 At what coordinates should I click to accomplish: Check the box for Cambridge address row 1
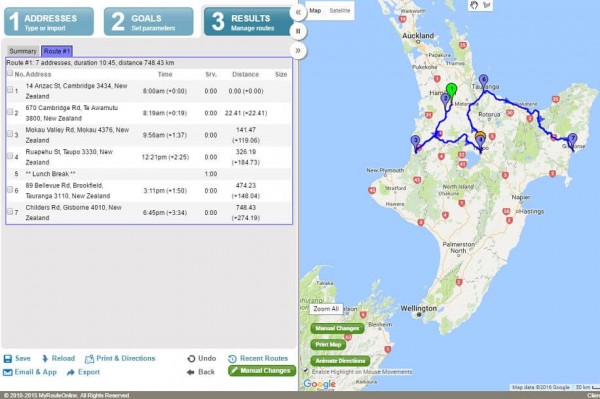pyautogui.click(x=10, y=90)
